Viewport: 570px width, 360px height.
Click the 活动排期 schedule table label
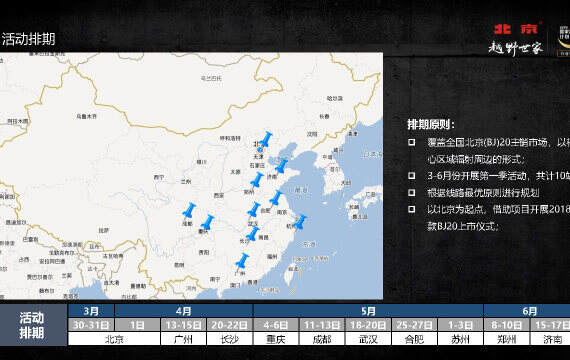pos(32,325)
